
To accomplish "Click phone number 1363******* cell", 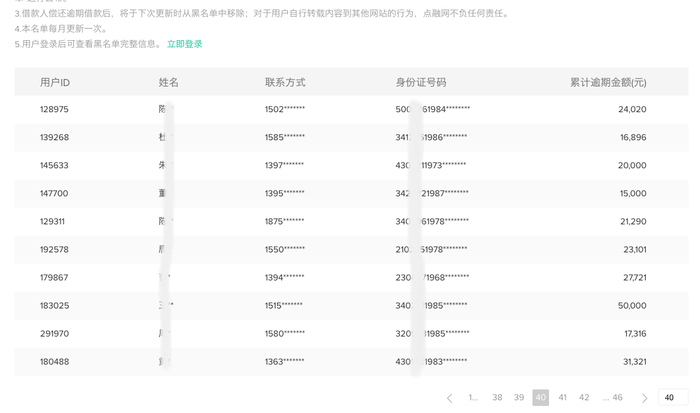I will coord(284,362).
